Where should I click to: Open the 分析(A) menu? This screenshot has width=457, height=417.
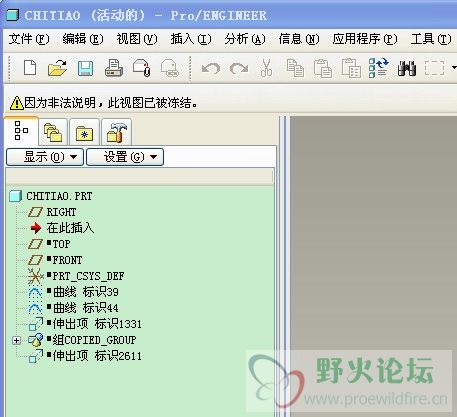pyautogui.click(x=245, y=39)
